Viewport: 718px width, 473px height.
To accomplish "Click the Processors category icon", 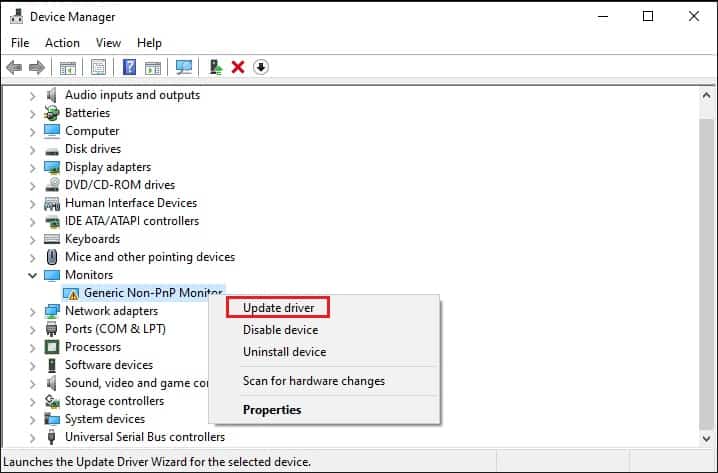I will point(52,347).
